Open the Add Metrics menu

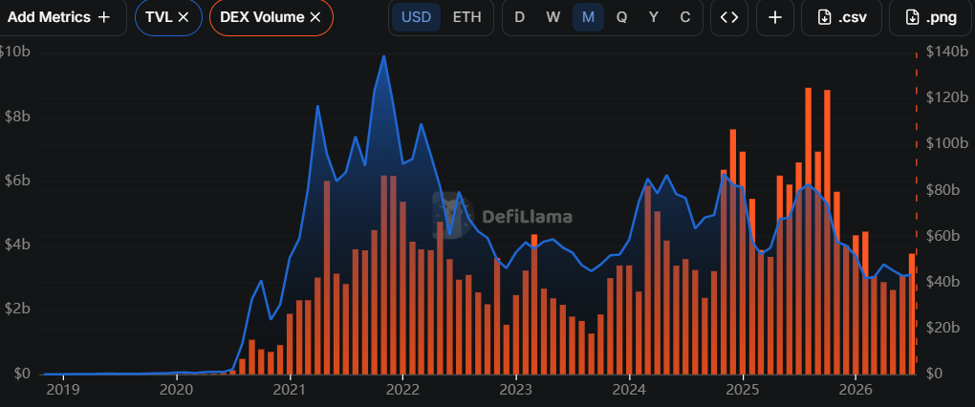pos(58,17)
